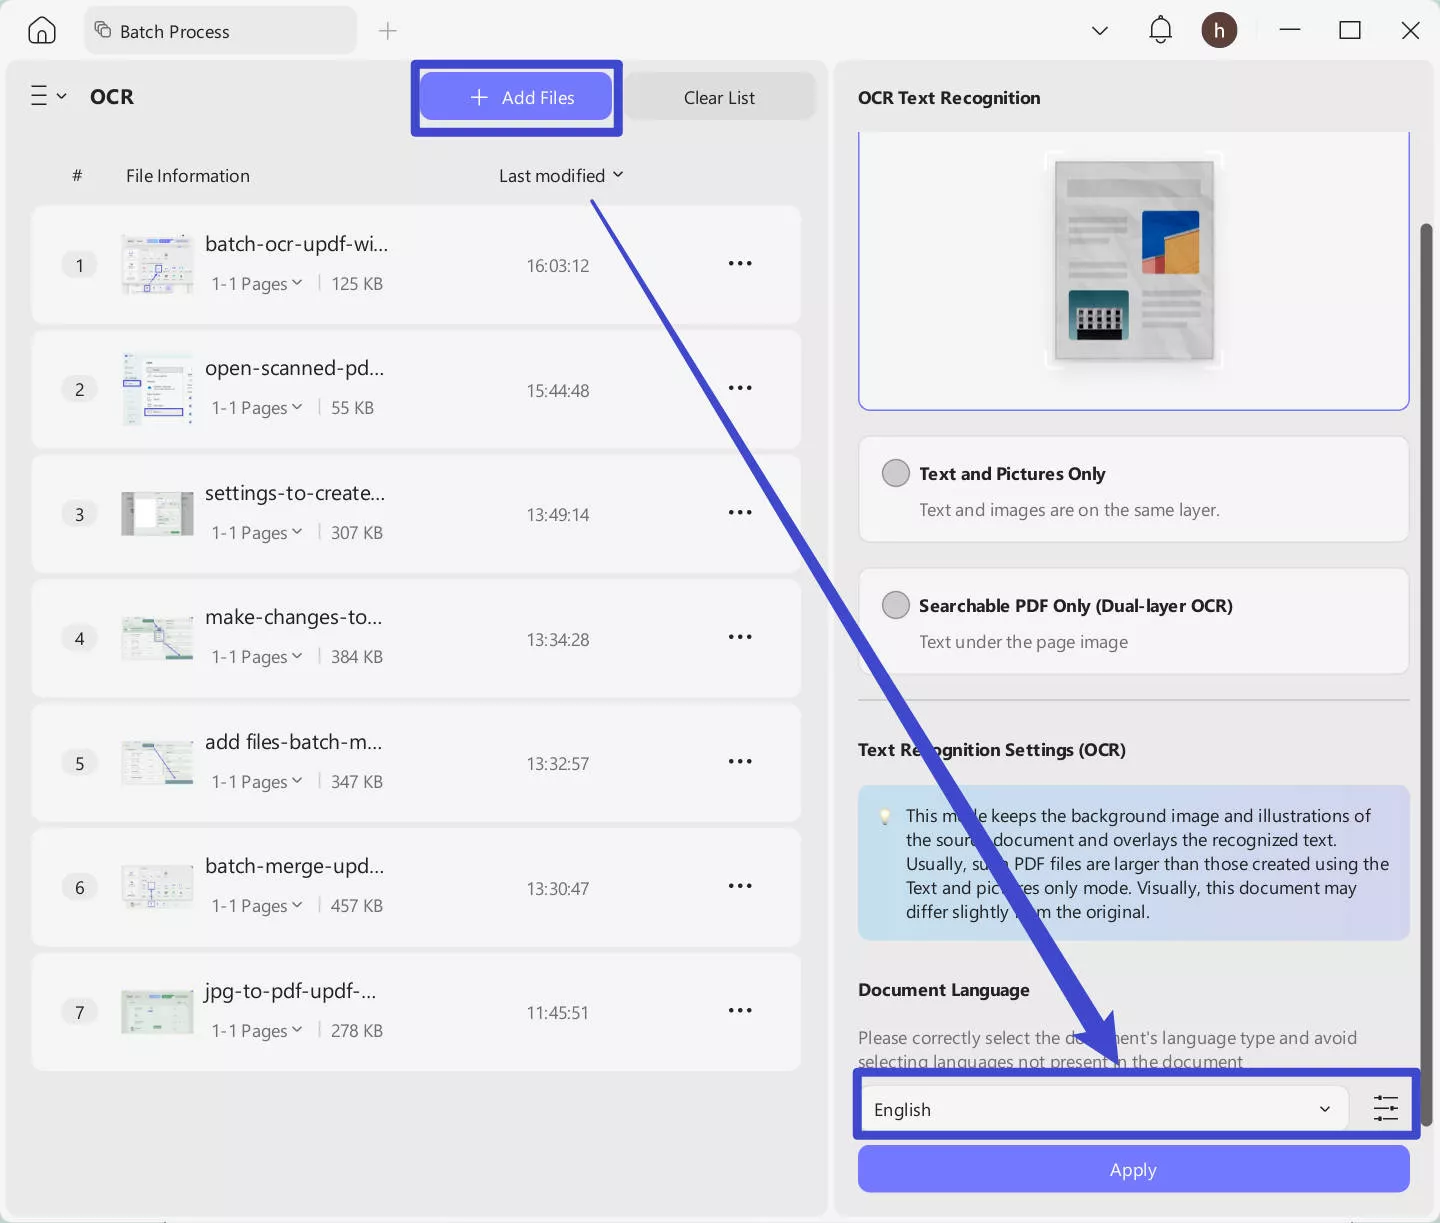Expand the Last modified sort dropdown

pos(561,175)
